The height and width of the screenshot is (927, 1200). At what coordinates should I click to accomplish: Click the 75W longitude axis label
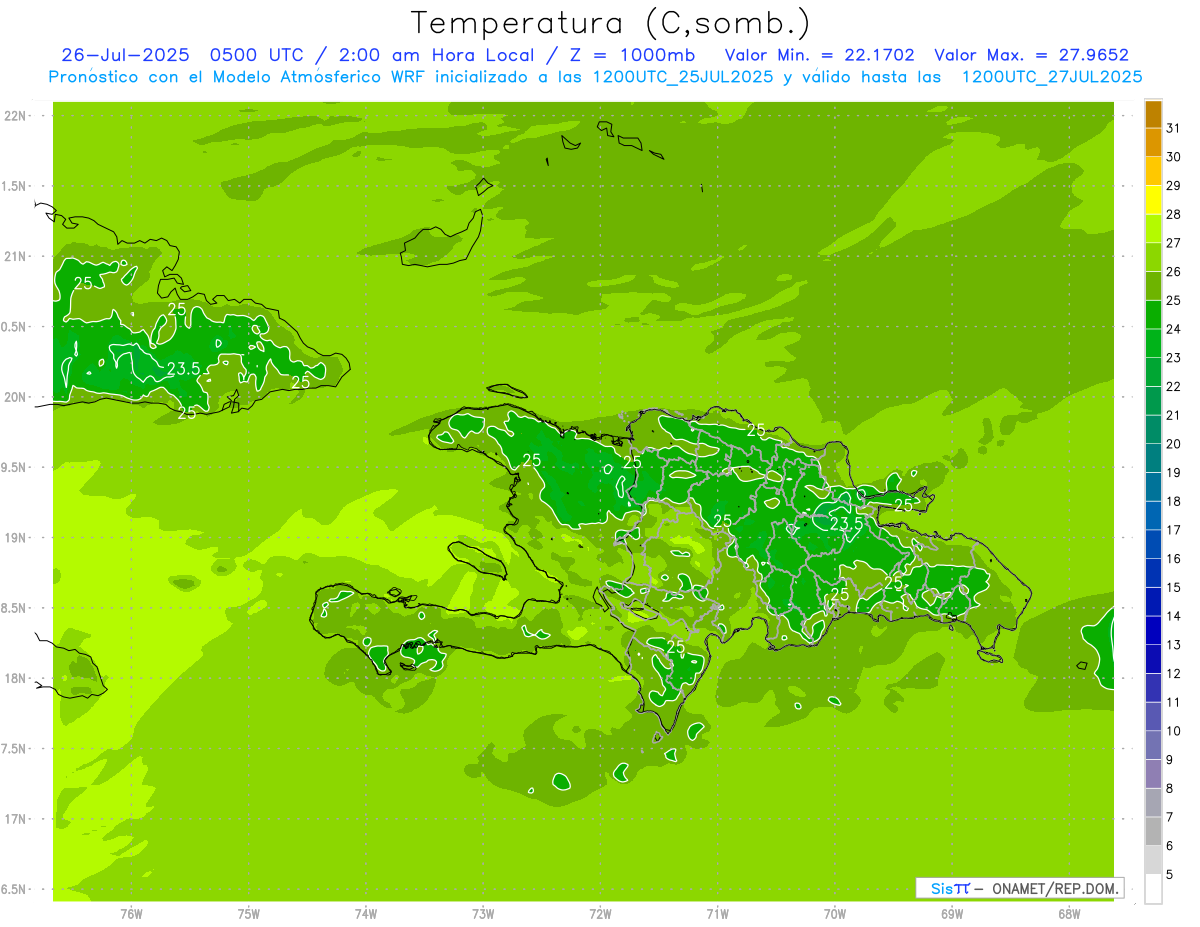point(249,914)
